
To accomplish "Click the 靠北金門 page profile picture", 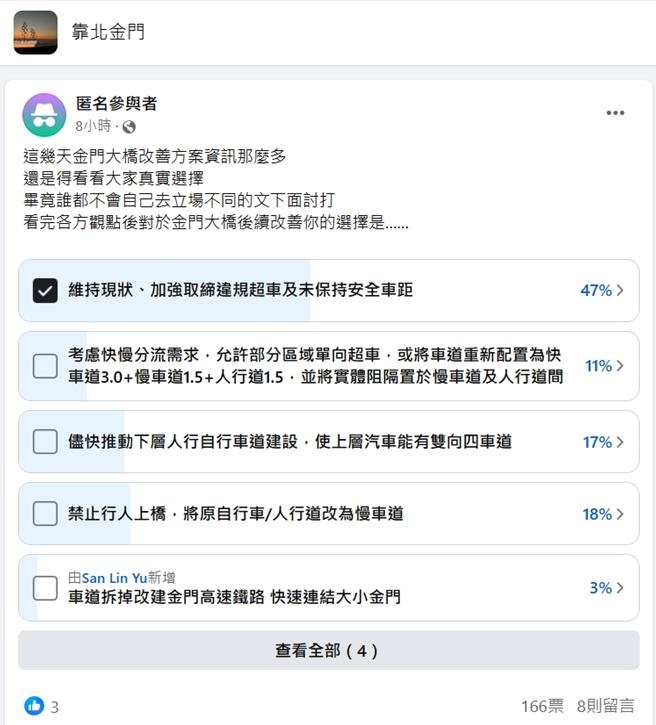I will 35,32.
